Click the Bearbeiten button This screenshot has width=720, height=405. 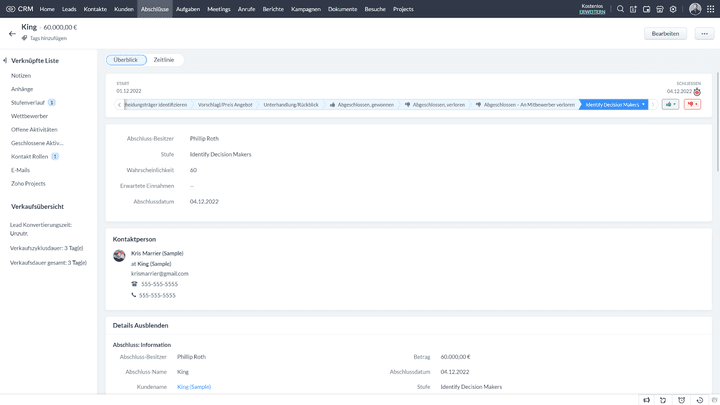pos(665,33)
